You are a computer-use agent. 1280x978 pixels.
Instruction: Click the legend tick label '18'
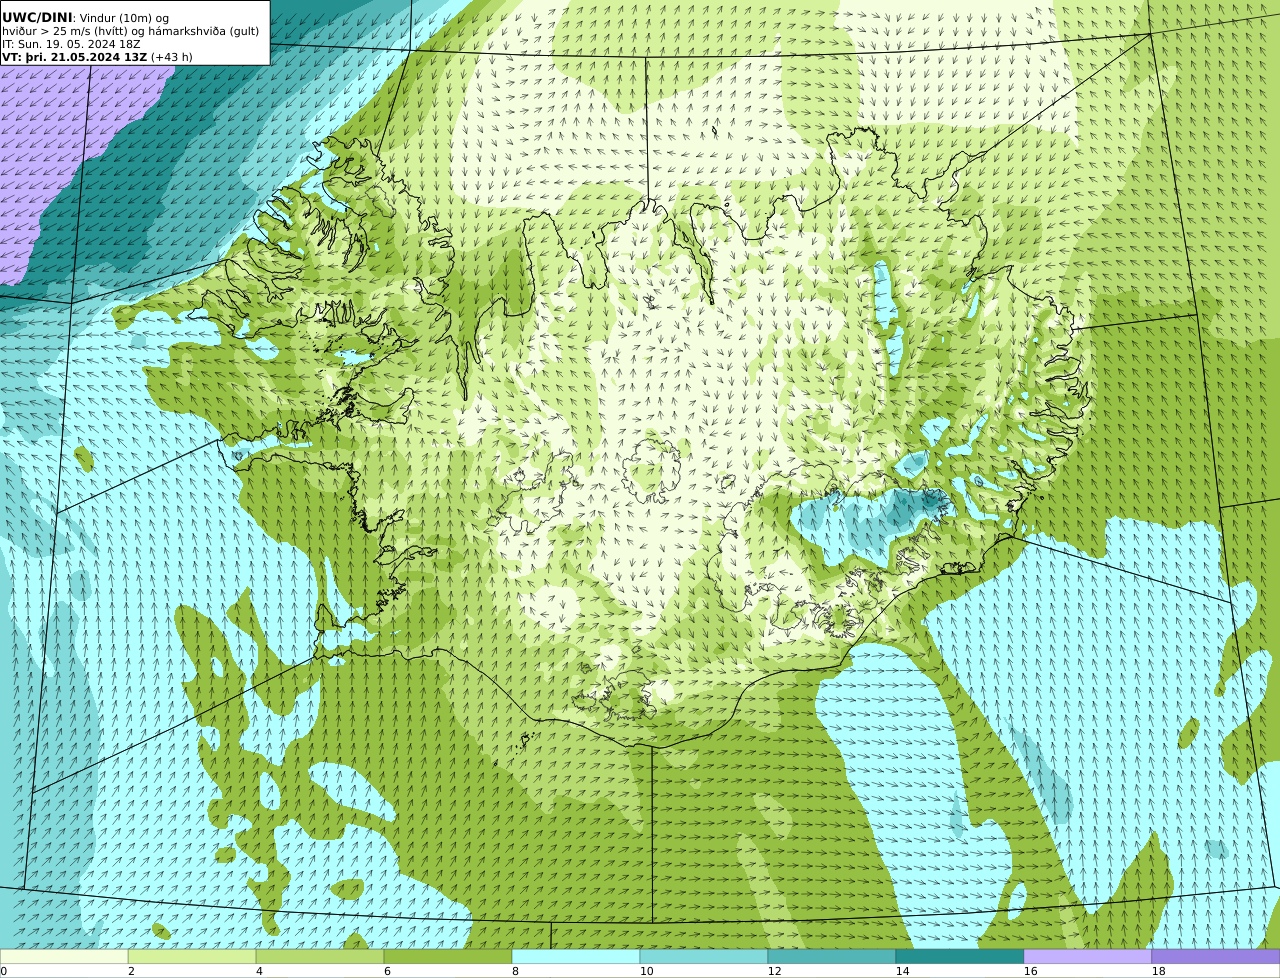(1159, 971)
